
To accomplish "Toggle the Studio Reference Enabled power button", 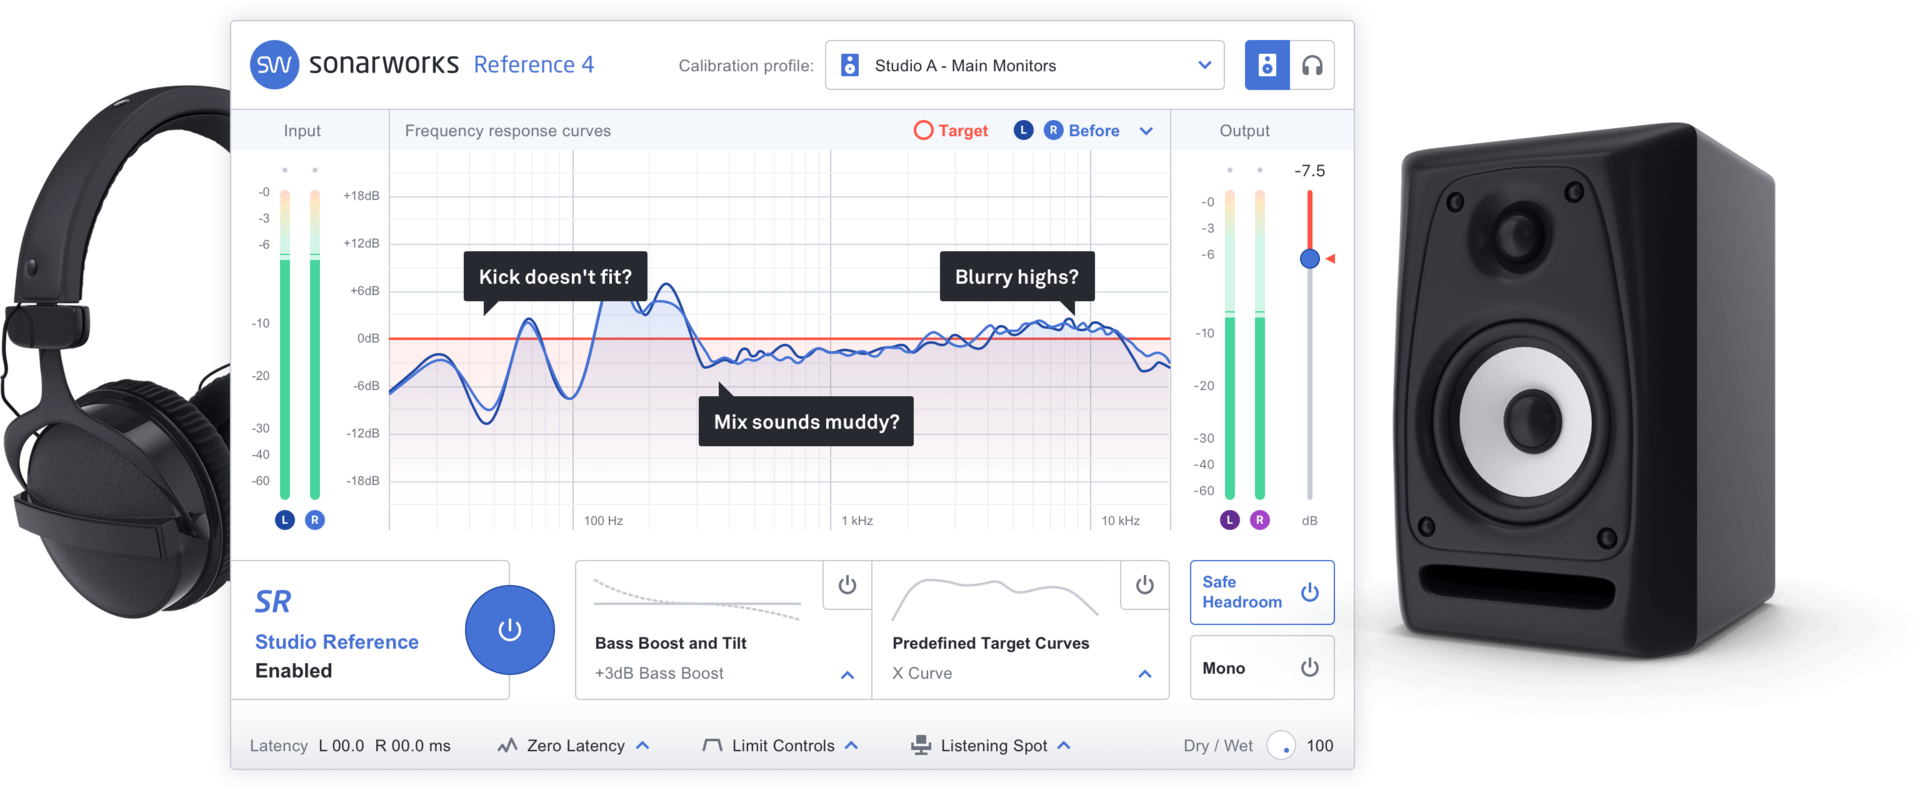I will pyautogui.click(x=510, y=630).
